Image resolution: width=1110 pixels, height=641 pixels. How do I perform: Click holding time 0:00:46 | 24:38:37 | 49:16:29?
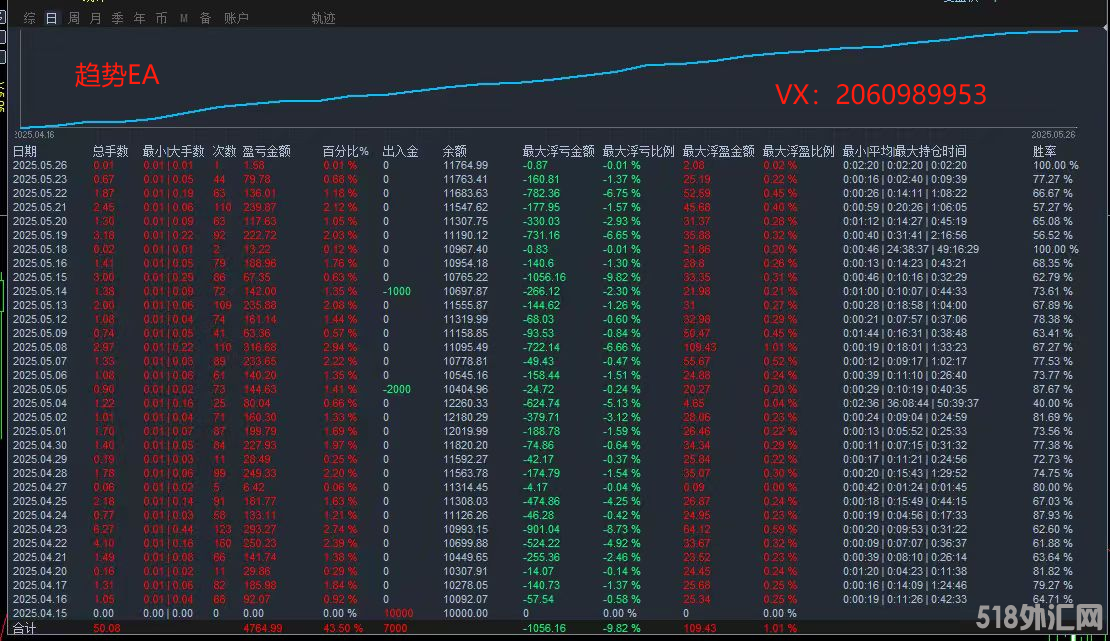coord(911,249)
